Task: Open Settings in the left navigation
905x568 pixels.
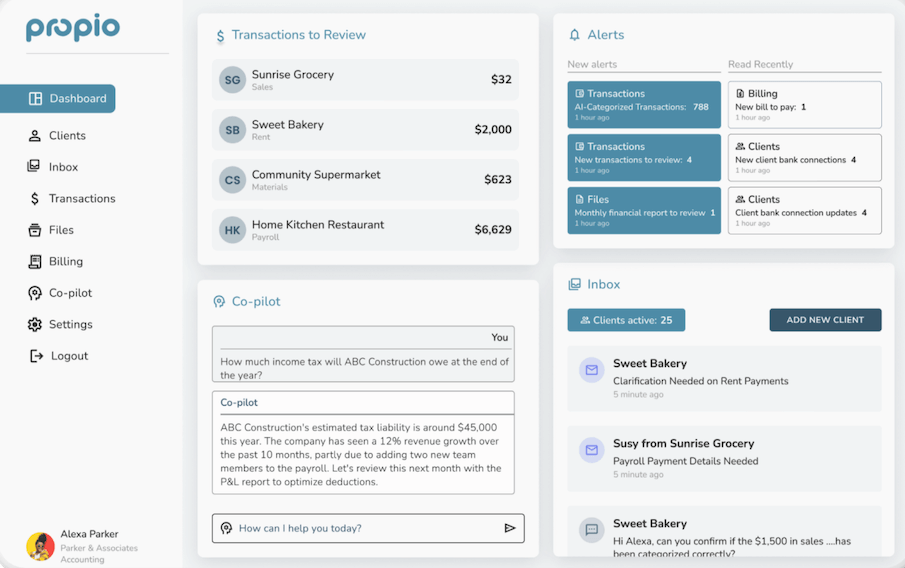Action: 70,325
